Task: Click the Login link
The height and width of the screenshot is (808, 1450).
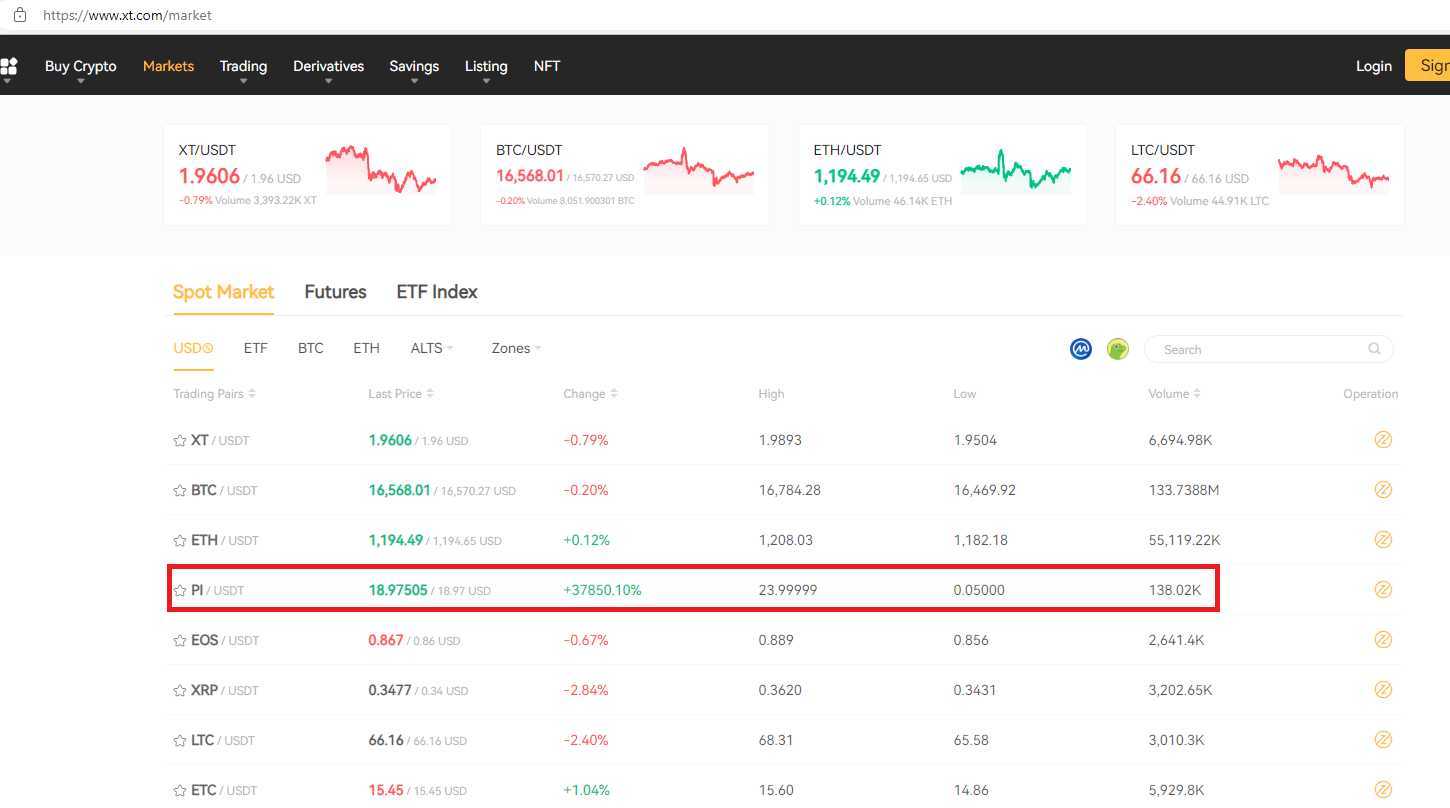Action: coord(1373,66)
